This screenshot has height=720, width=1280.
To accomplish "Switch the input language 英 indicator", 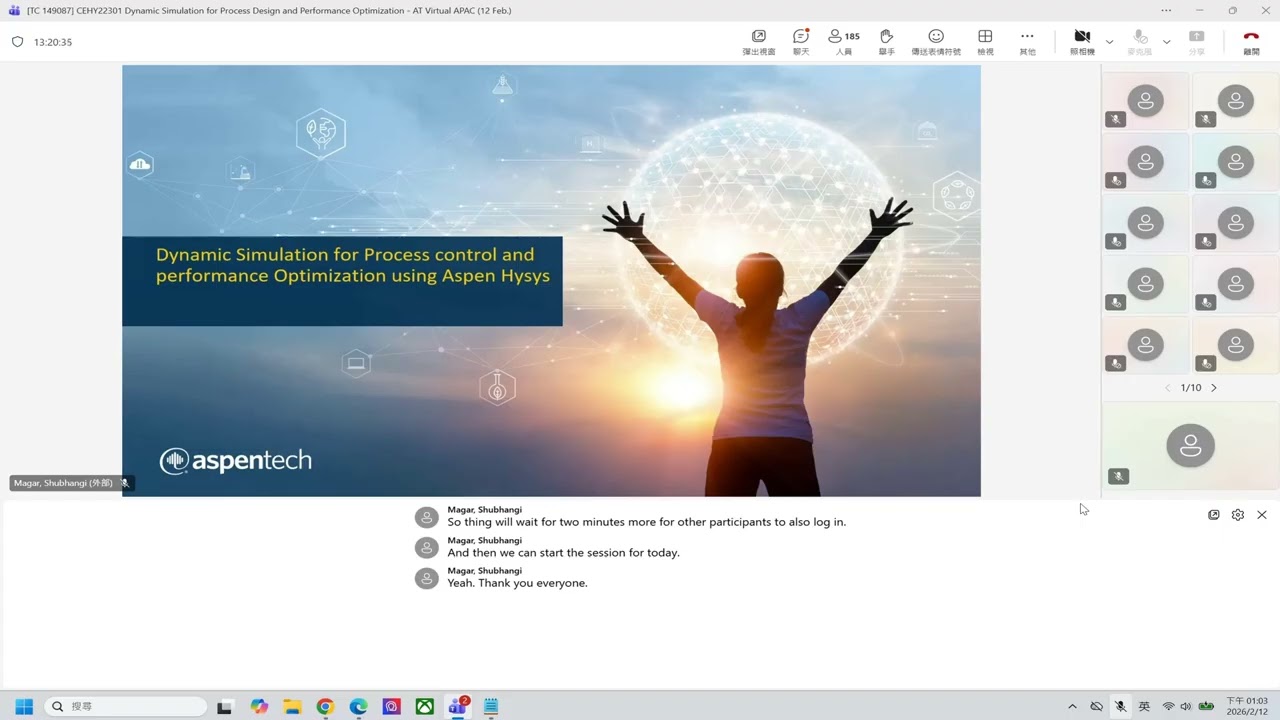I will (x=1144, y=707).
